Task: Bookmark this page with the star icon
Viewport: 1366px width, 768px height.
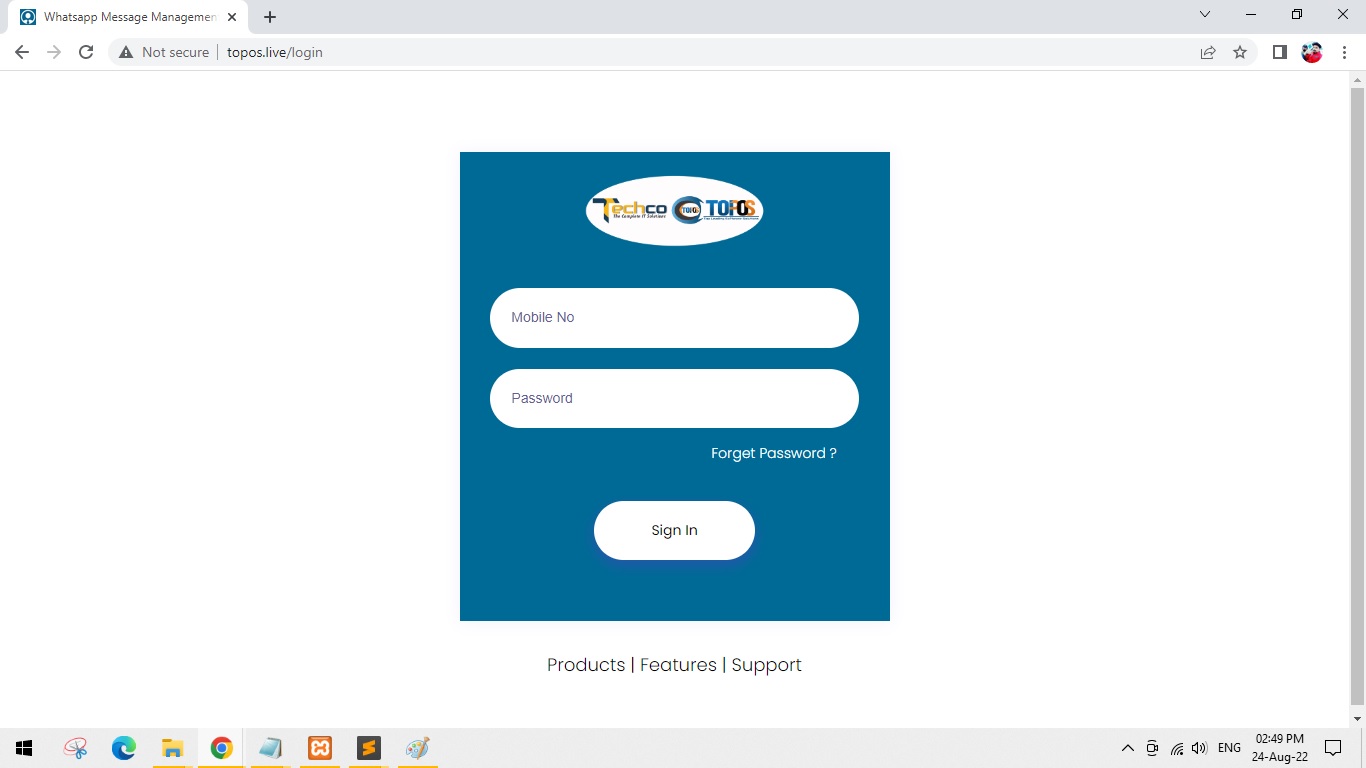Action: click(1240, 52)
